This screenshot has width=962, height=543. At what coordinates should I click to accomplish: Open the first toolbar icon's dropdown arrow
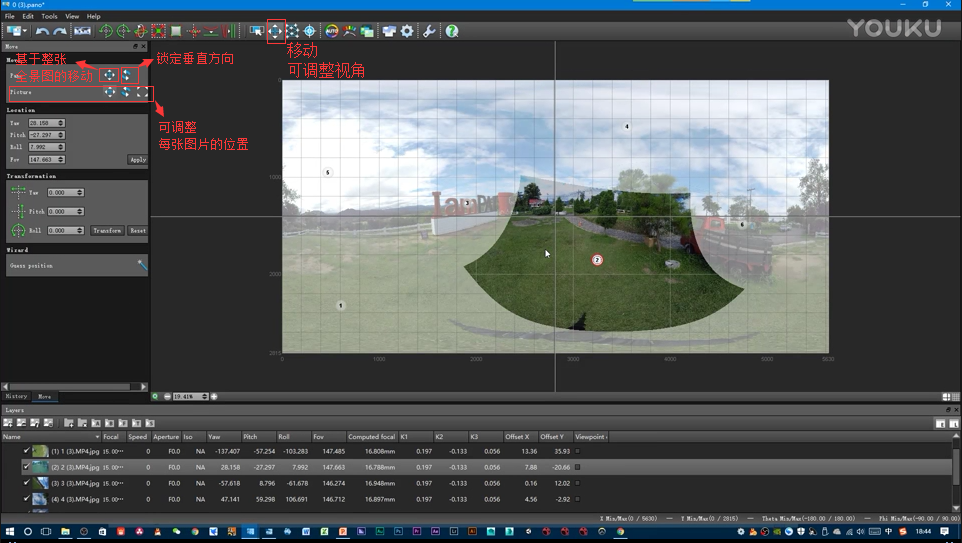pos(26,32)
